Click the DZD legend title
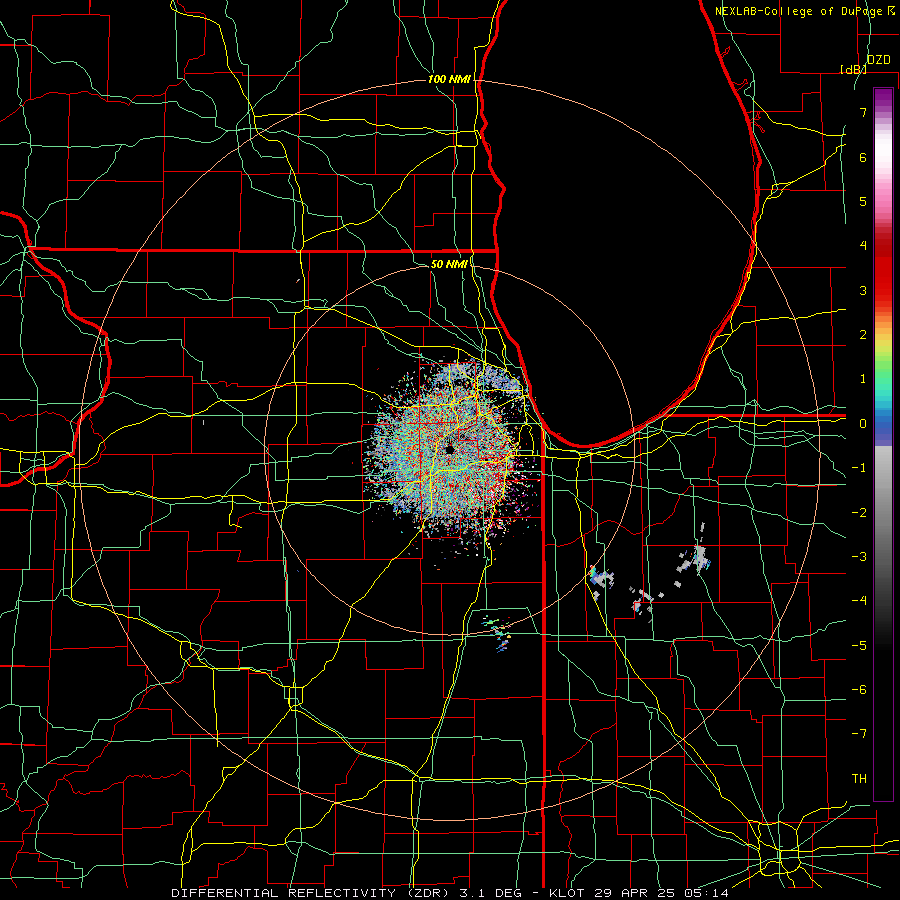The width and height of the screenshot is (900, 900). tap(878, 60)
